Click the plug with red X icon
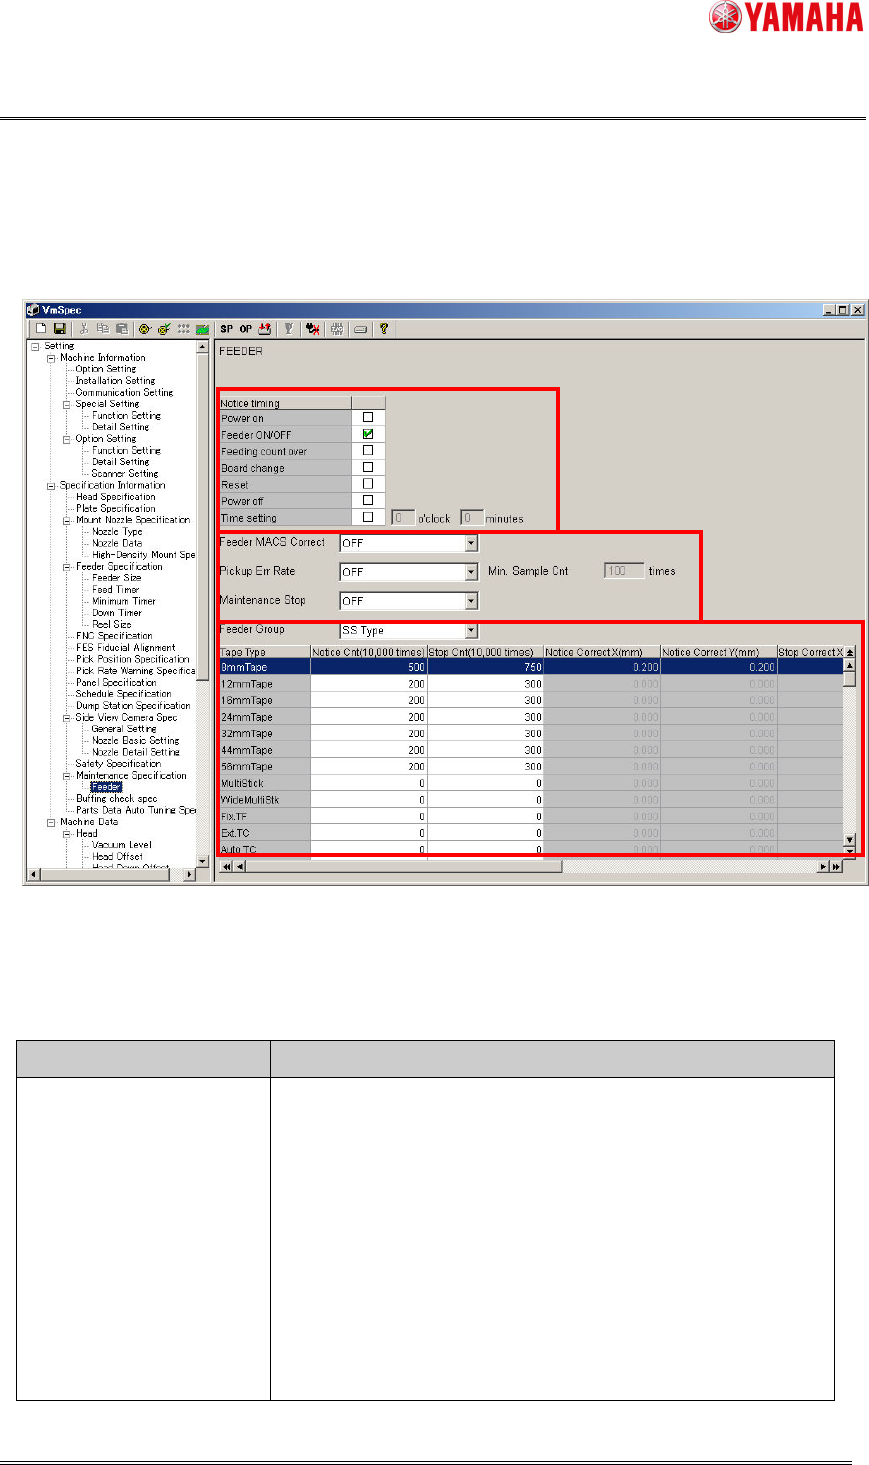The height and width of the screenshot is (1465, 869). coord(314,328)
